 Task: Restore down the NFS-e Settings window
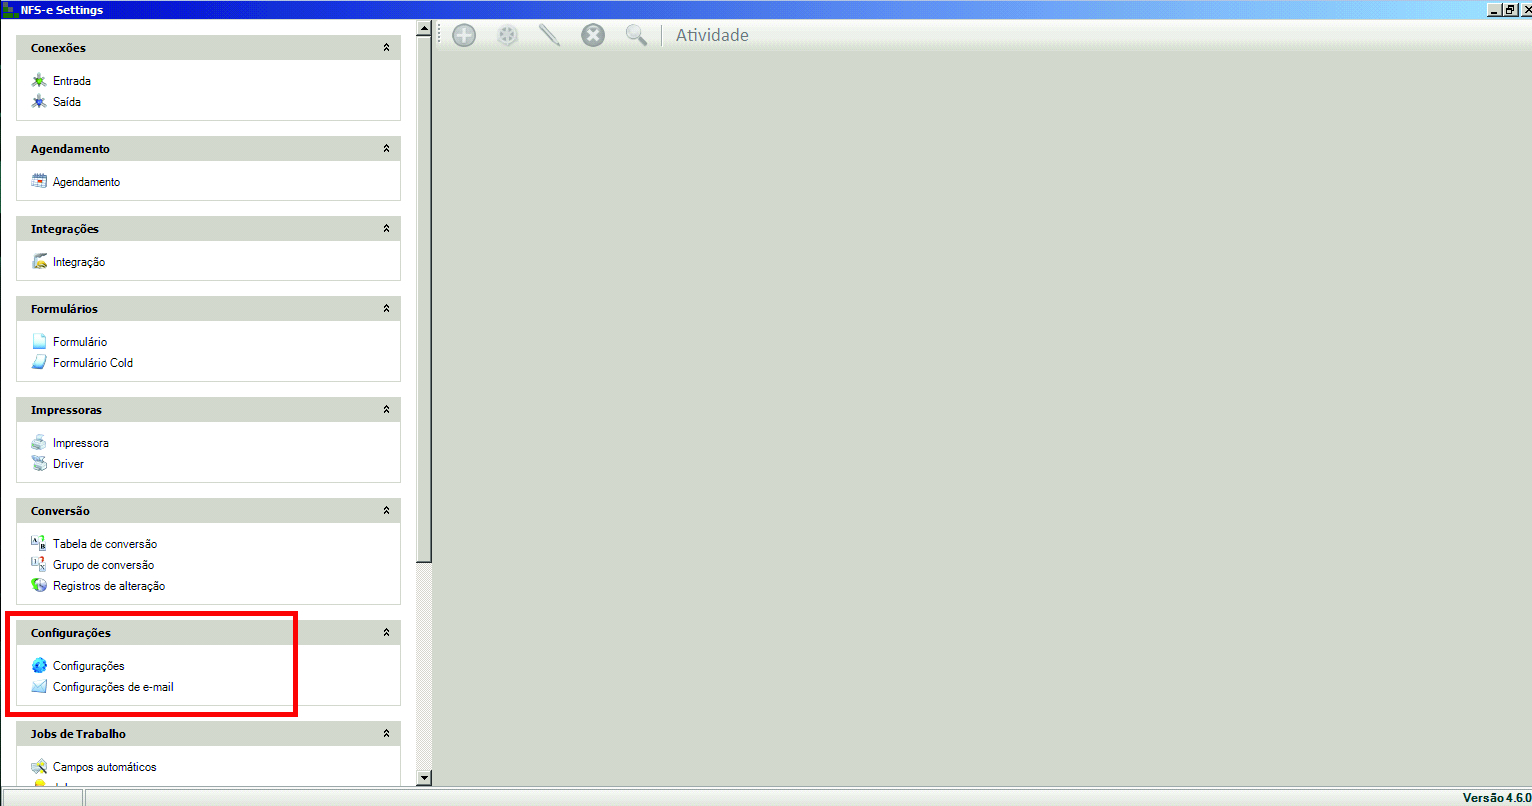coord(1509,9)
